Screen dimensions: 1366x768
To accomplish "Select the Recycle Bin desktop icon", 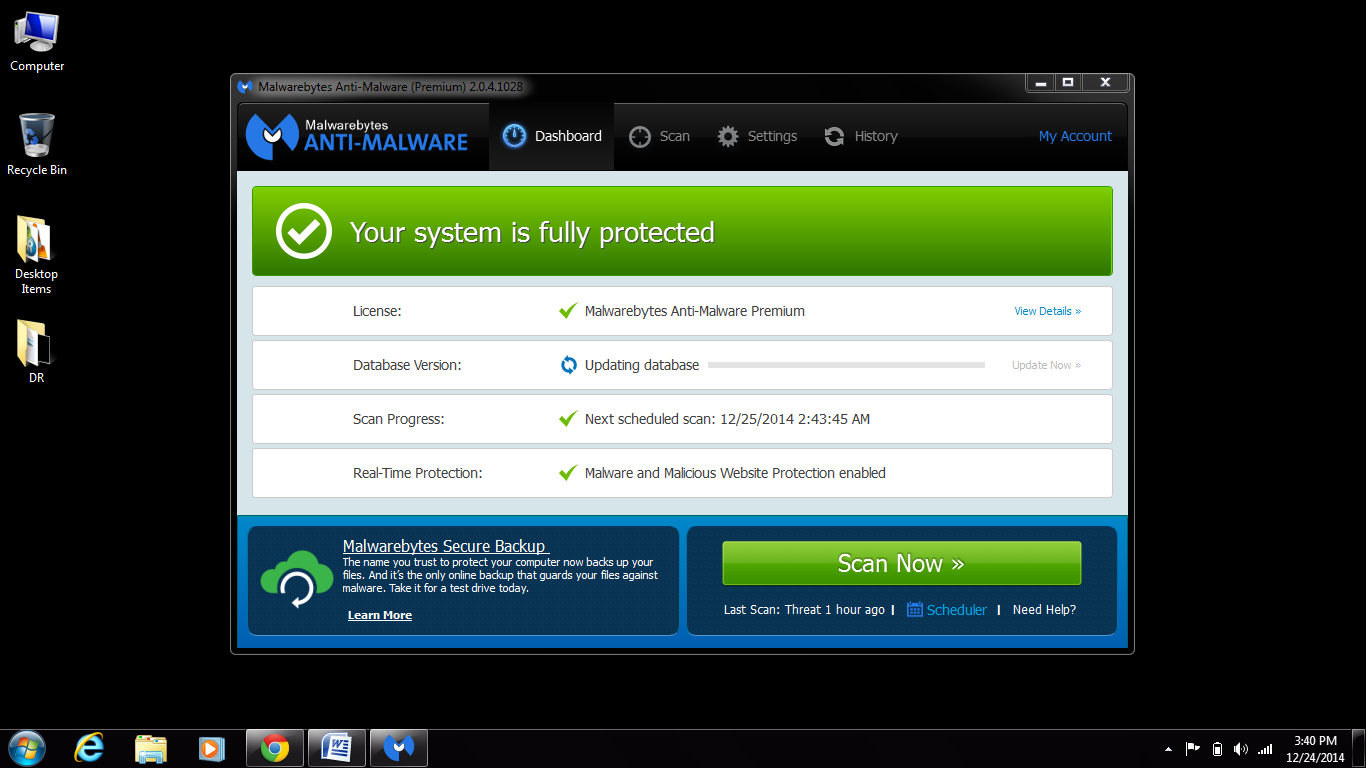I will click(x=37, y=145).
